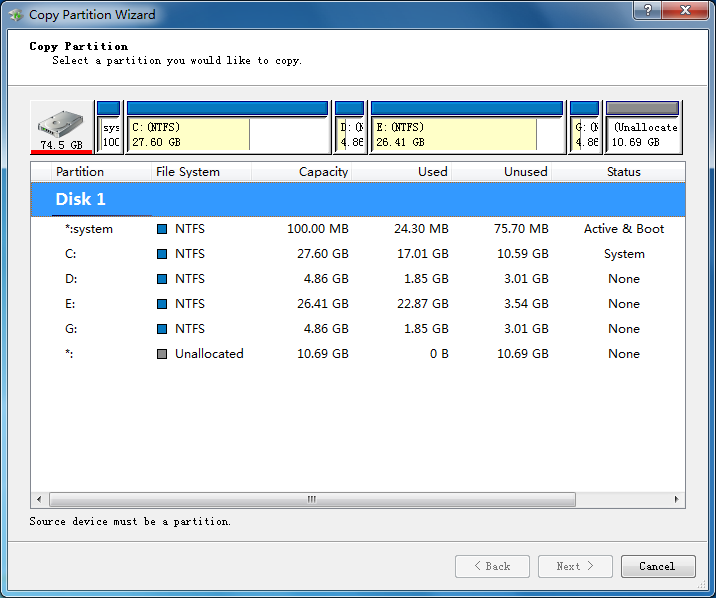Image resolution: width=716 pixels, height=598 pixels.
Task: Click the 10.59 GB unused value
Action: [x=523, y=254]
